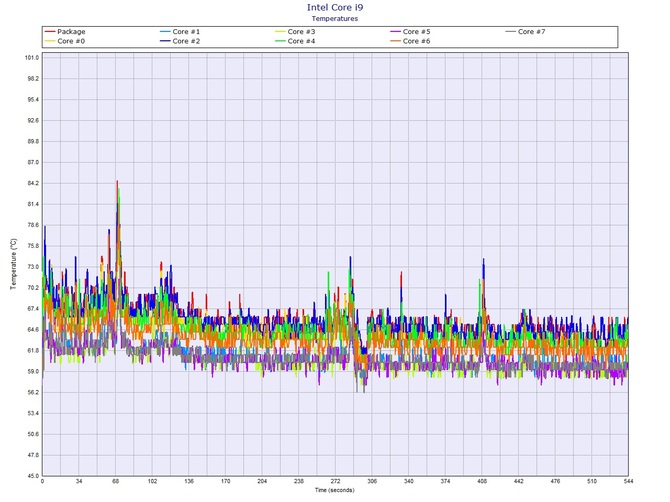
Task: Click the Intel Core i9 chart title
Action: coord(335,7)
